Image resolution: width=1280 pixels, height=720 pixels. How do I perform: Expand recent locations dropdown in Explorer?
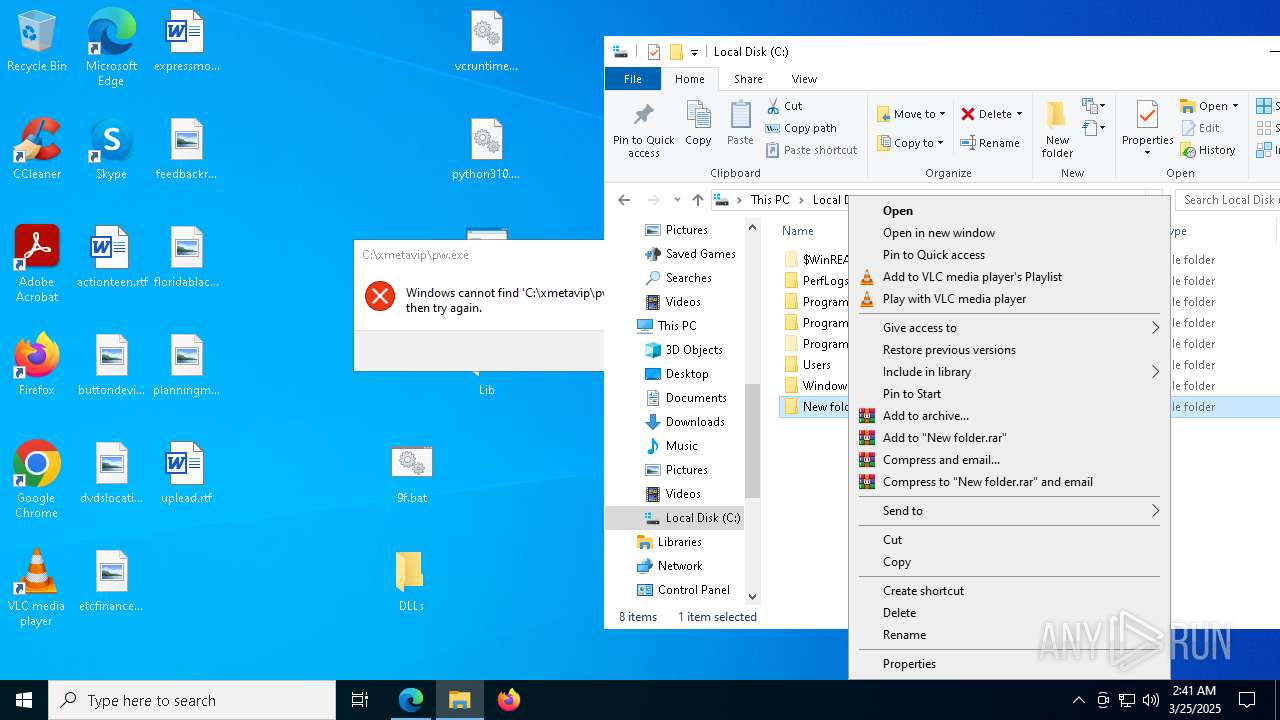click(677, 200)
